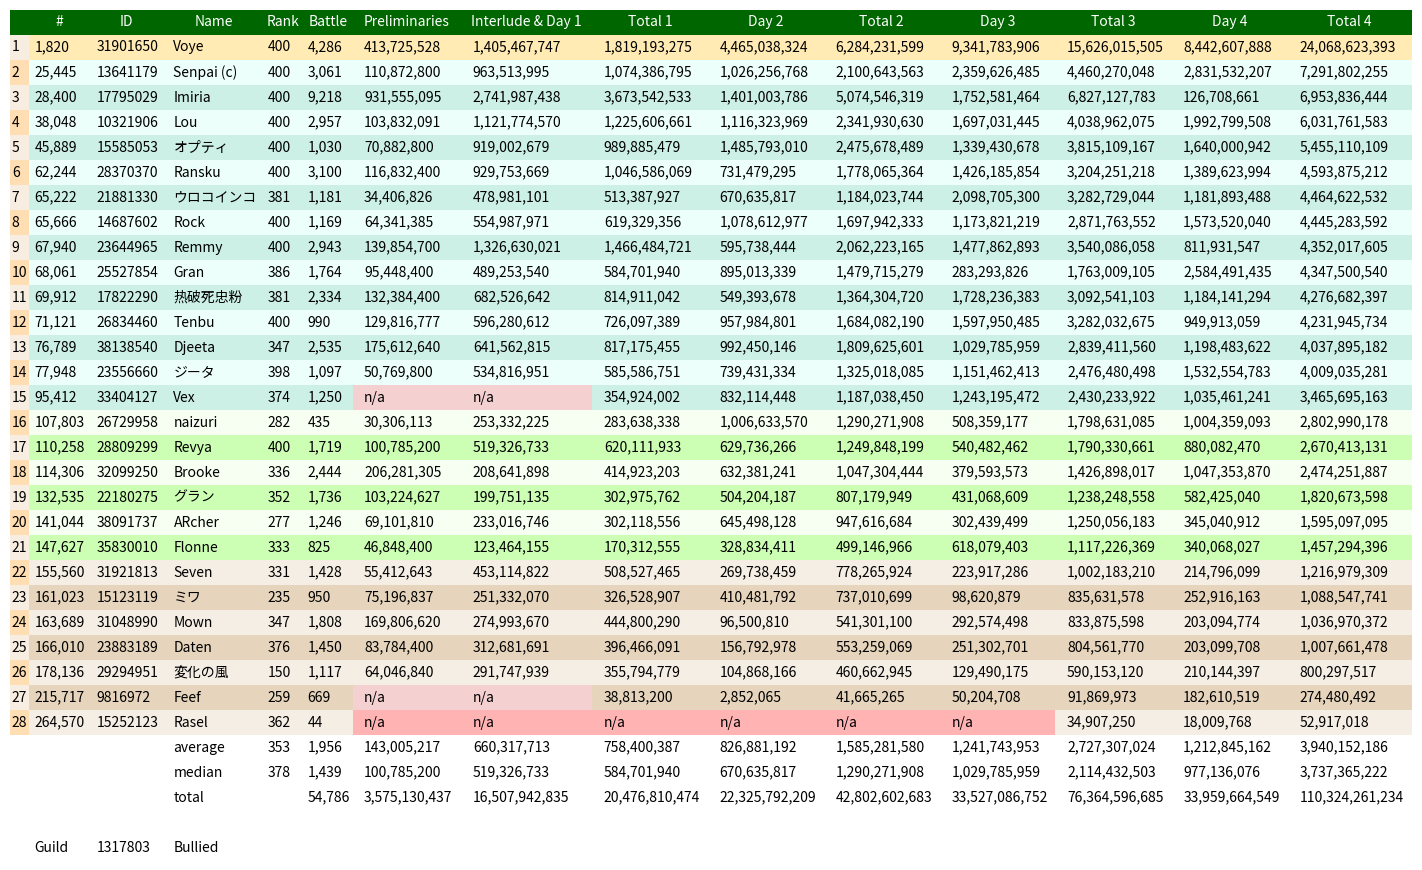Click the "Total 4" column header
Viewport: 1422px width, 870px height.
click(1349, 21)
